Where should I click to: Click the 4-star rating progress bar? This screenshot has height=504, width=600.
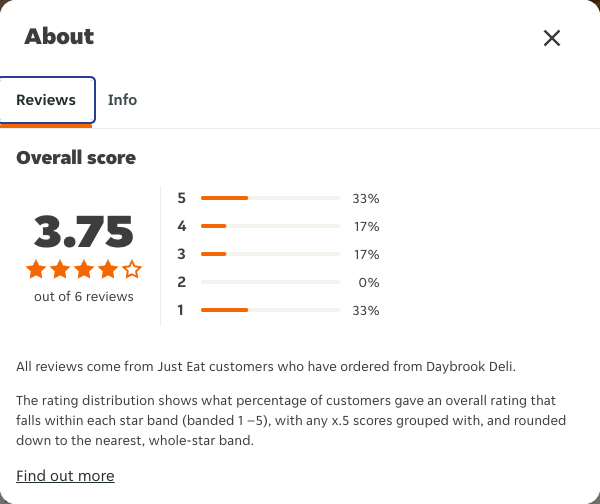pos(270,226)
